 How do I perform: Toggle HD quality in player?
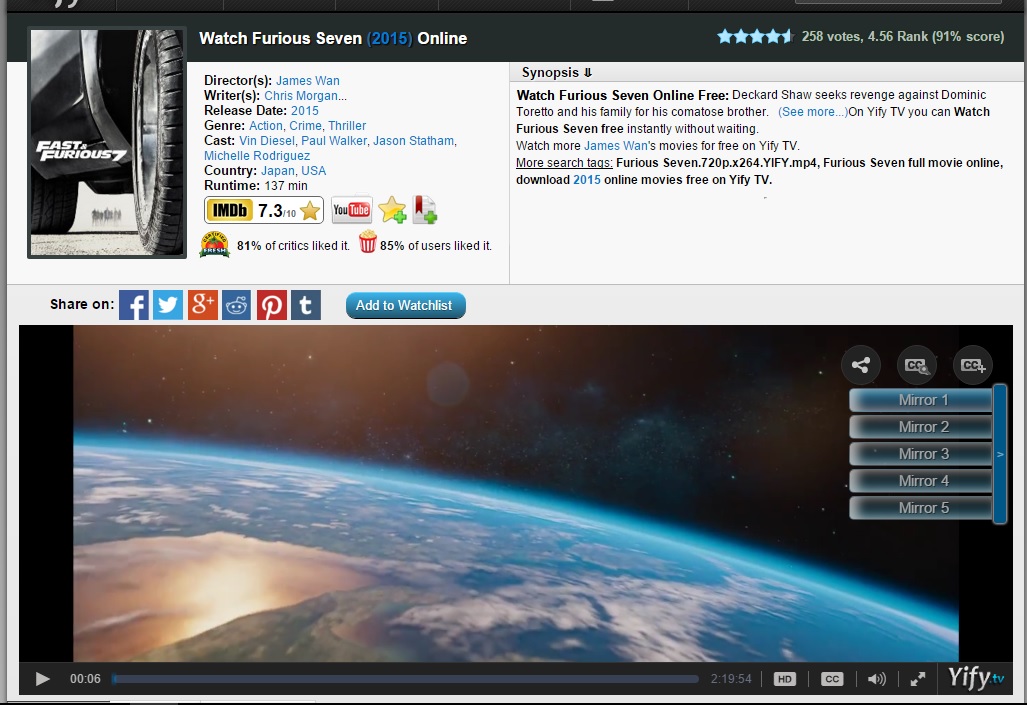tap(784, 679)
